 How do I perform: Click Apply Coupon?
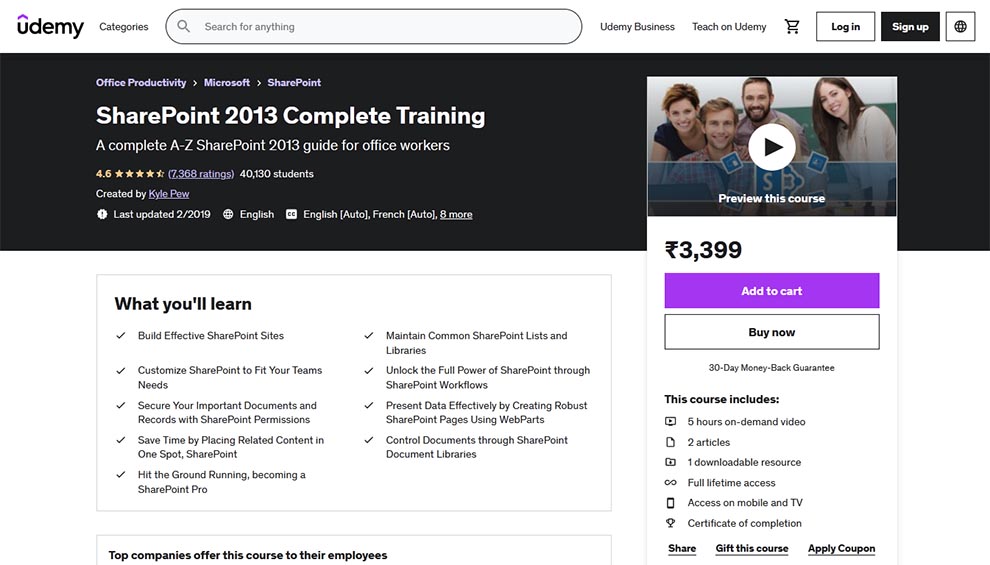(842, 549)
